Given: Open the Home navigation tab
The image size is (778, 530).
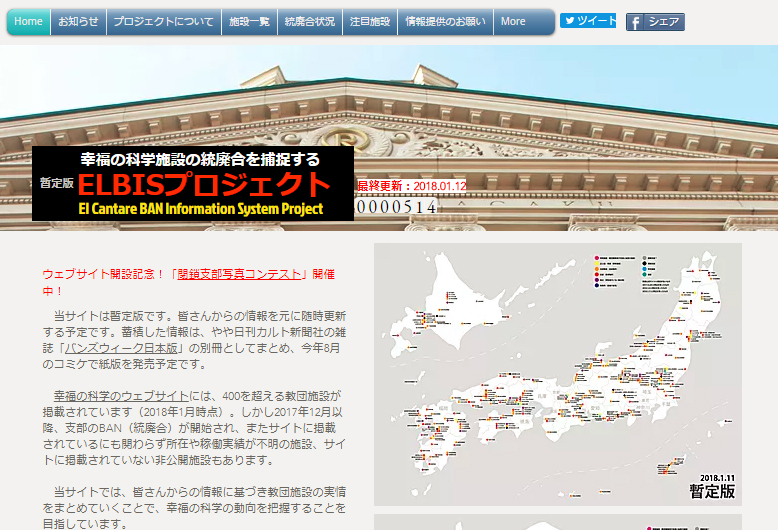Looking at the screenshot, I should coord(28,22).
